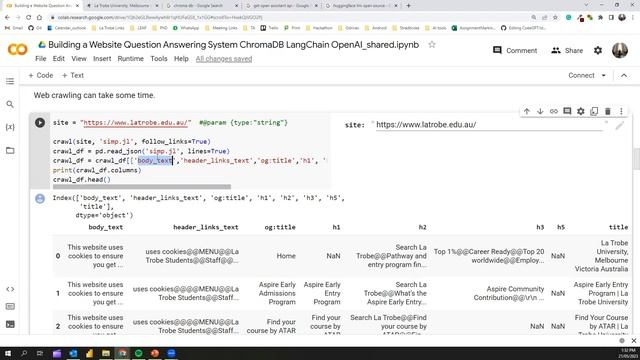Open the terminal icon in sidebar
Image resolution: width=640 pixels, height=360 pixels.
coord(10,324)
